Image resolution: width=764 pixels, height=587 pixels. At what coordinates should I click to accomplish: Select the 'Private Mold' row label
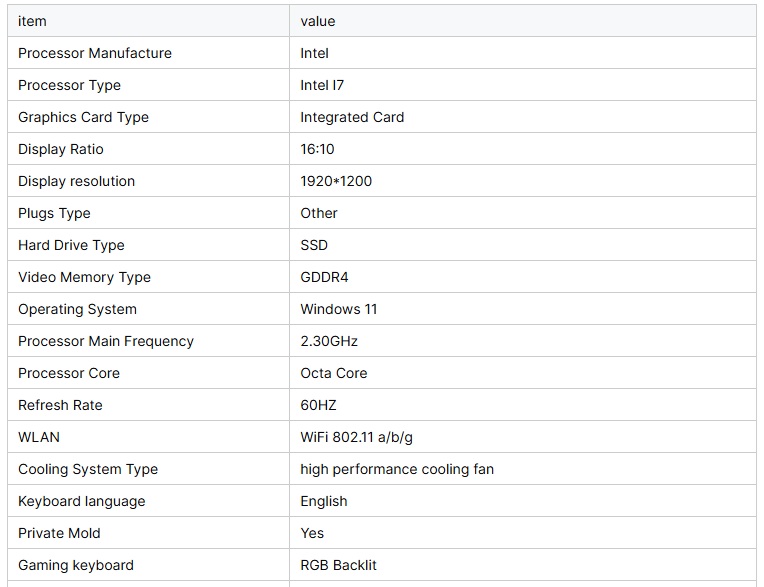click(x=59, y=533)
